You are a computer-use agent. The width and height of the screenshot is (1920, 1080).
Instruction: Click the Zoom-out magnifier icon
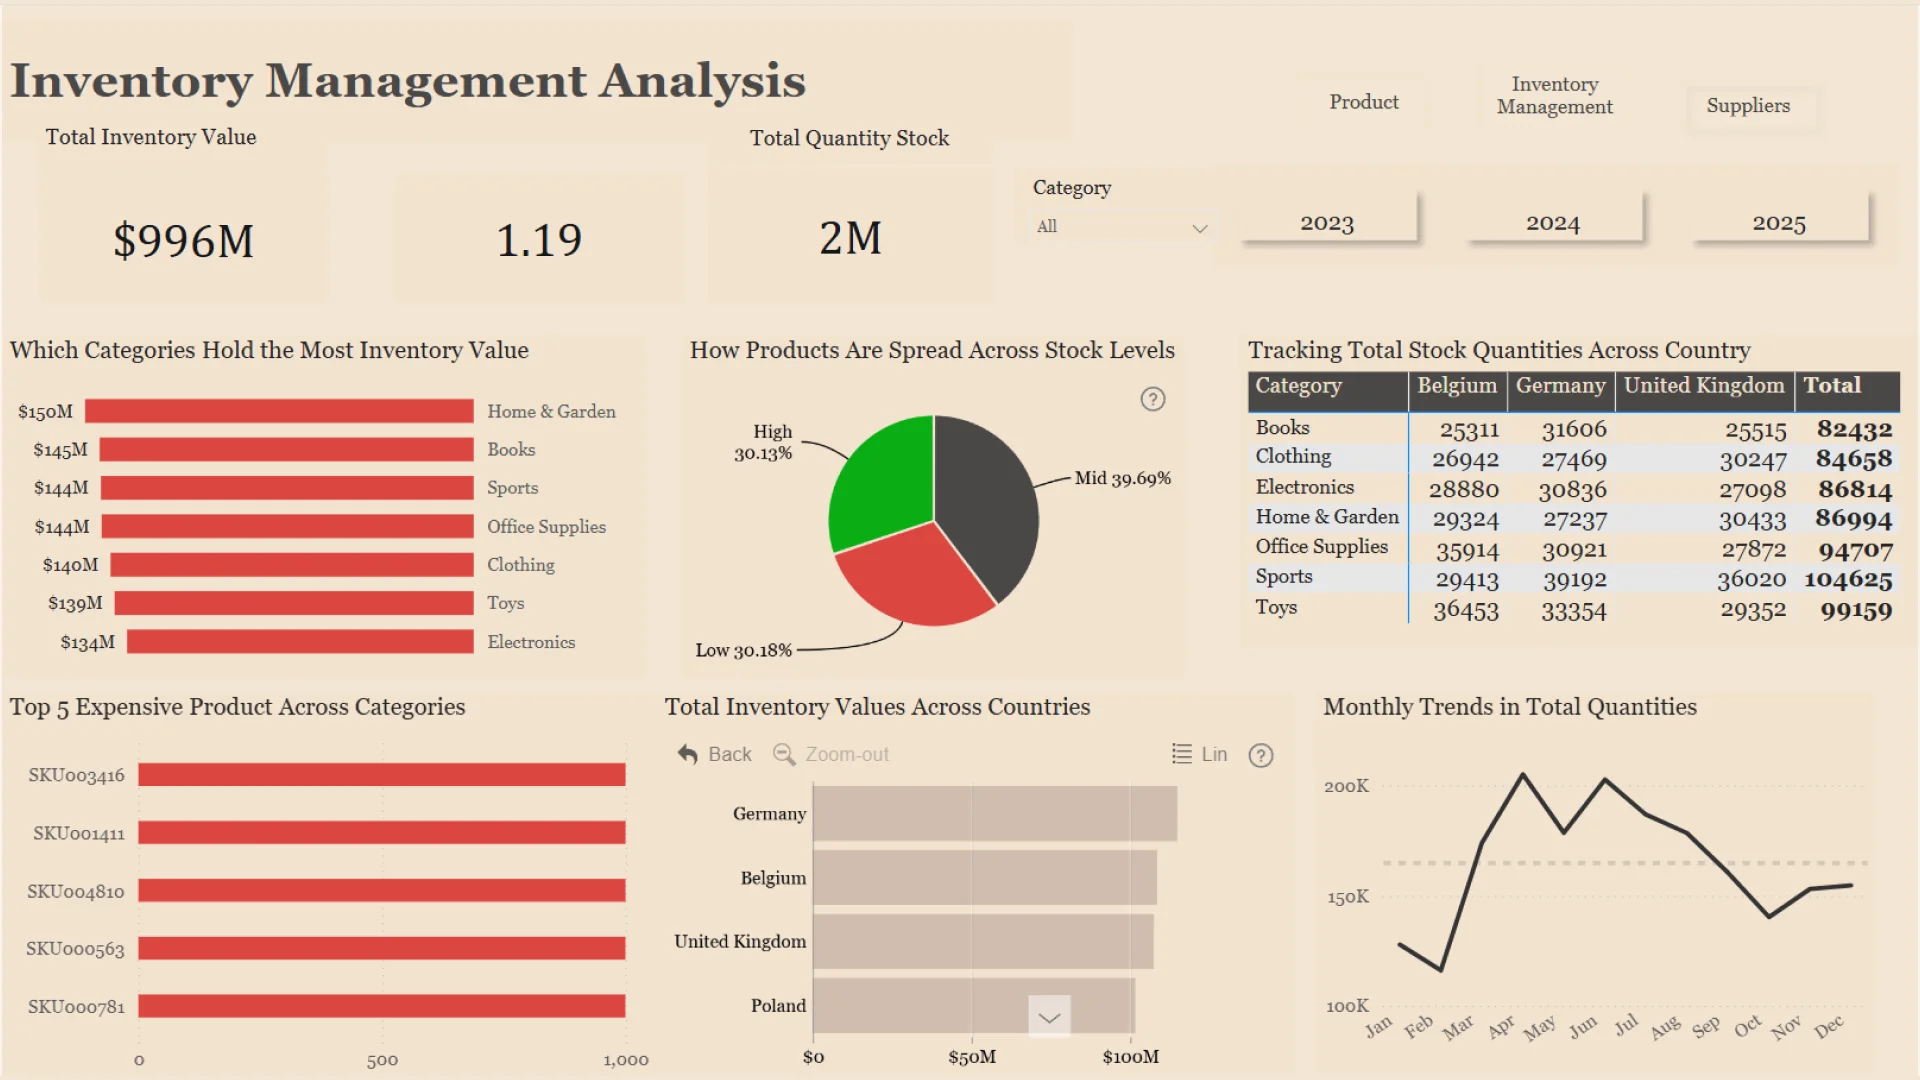pos(784,754)
